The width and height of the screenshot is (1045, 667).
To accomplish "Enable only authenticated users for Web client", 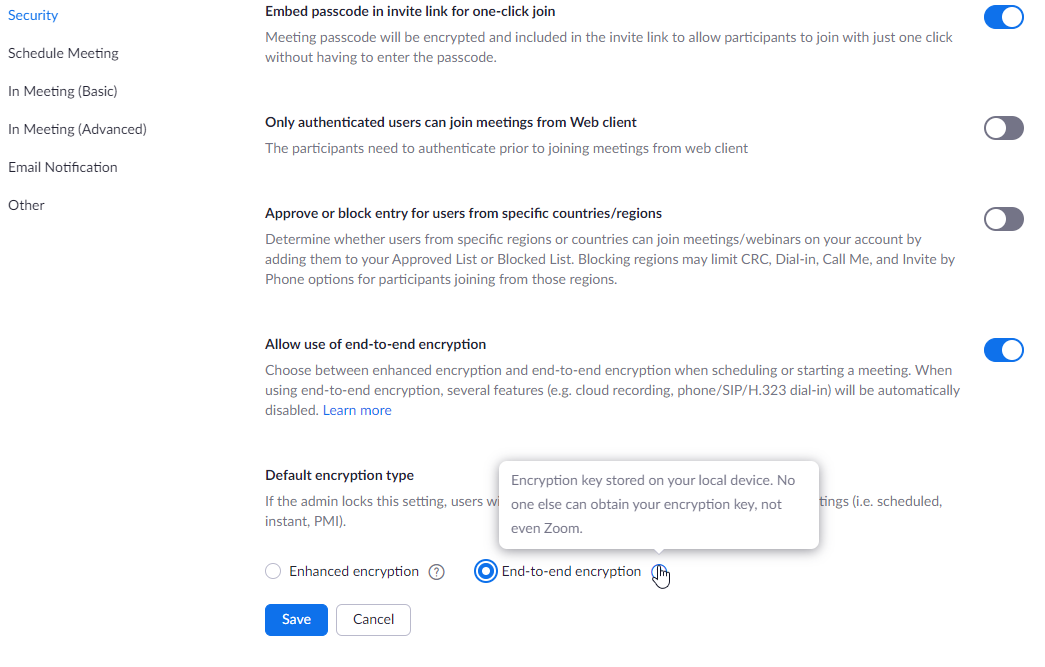I will coord(1003,128).
